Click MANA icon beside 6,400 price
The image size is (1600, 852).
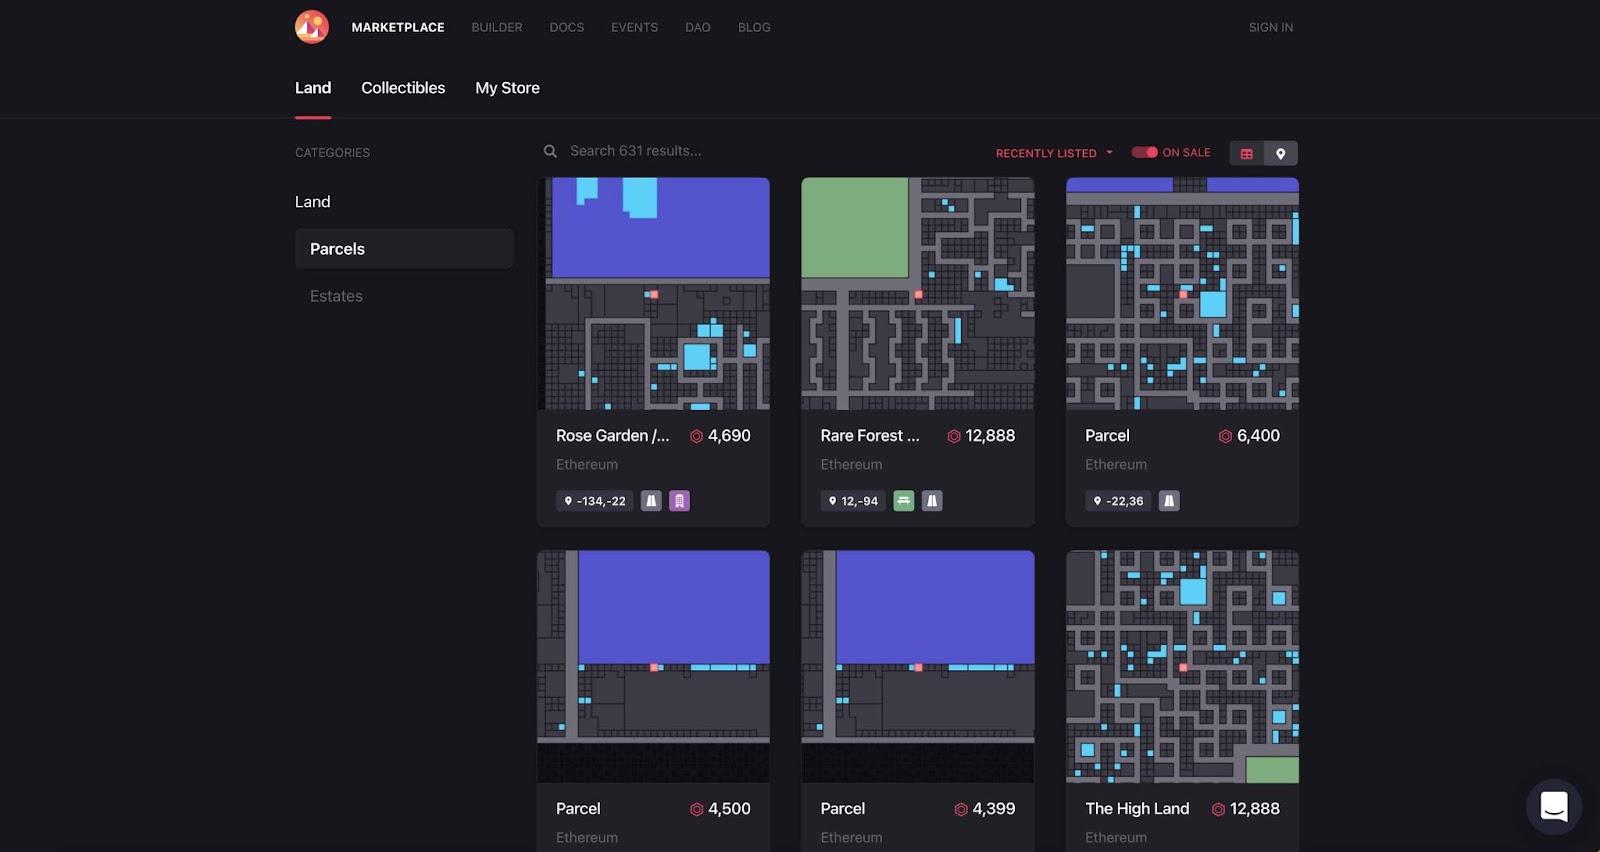click(x=1225, y=436)
